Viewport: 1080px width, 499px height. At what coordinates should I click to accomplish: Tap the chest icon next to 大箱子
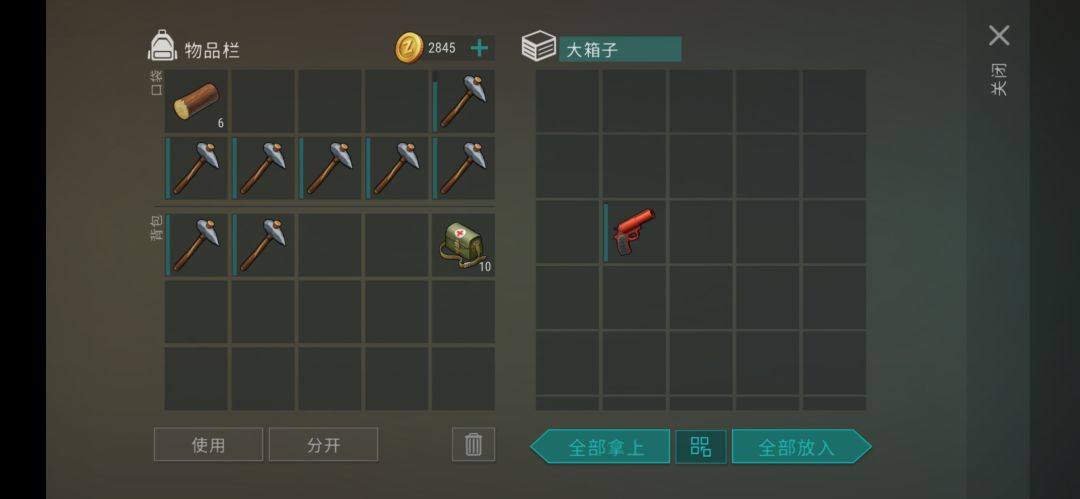pos(539,47)
